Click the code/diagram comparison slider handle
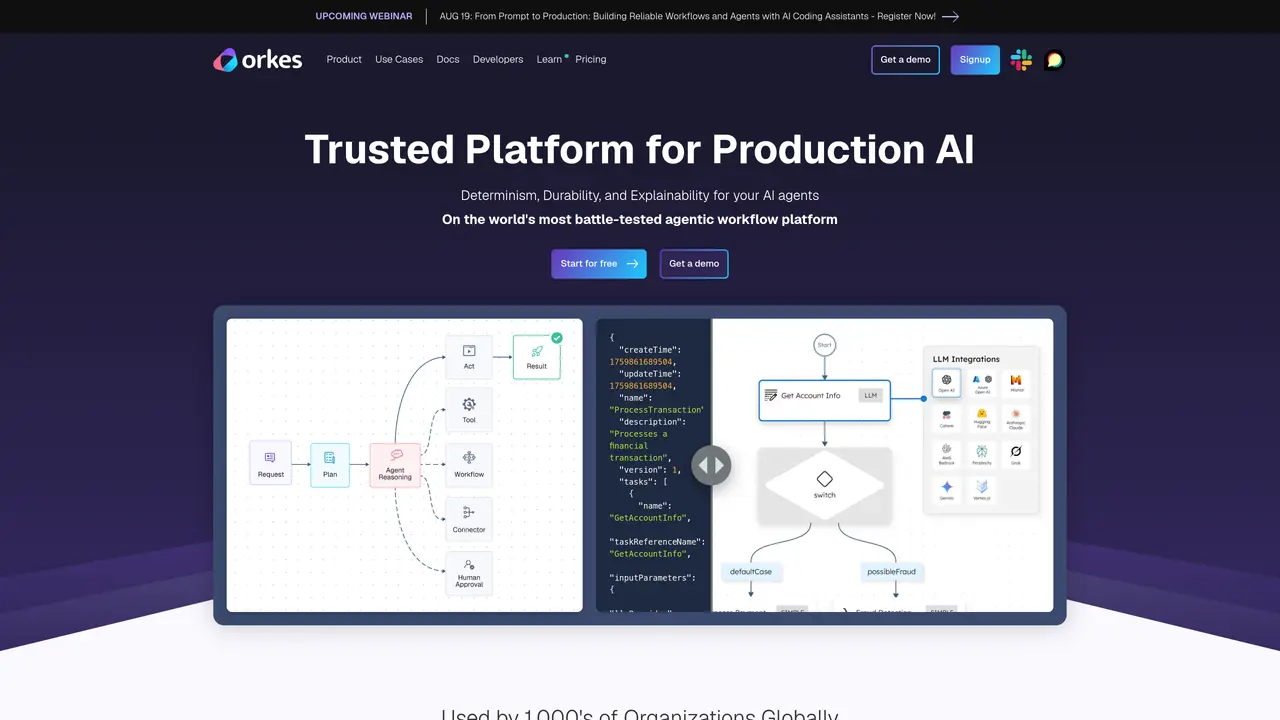Screen dimensions: 1280x720 click(x=711, y=465)
